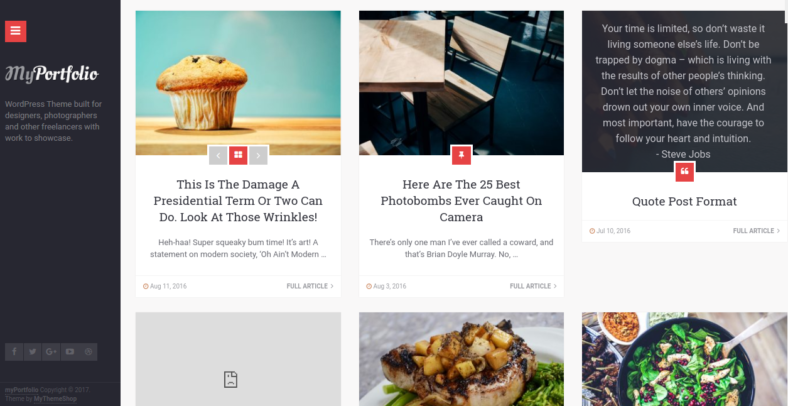Click the Facebook social icon
The width and height of the screenshot is (788, 406).
[14, 352]
